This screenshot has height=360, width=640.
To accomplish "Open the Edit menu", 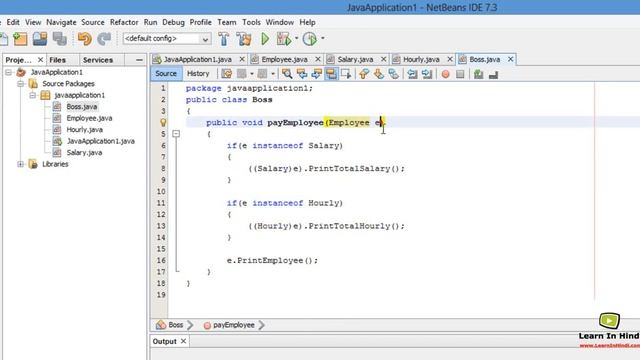I will tap(13, 22).
